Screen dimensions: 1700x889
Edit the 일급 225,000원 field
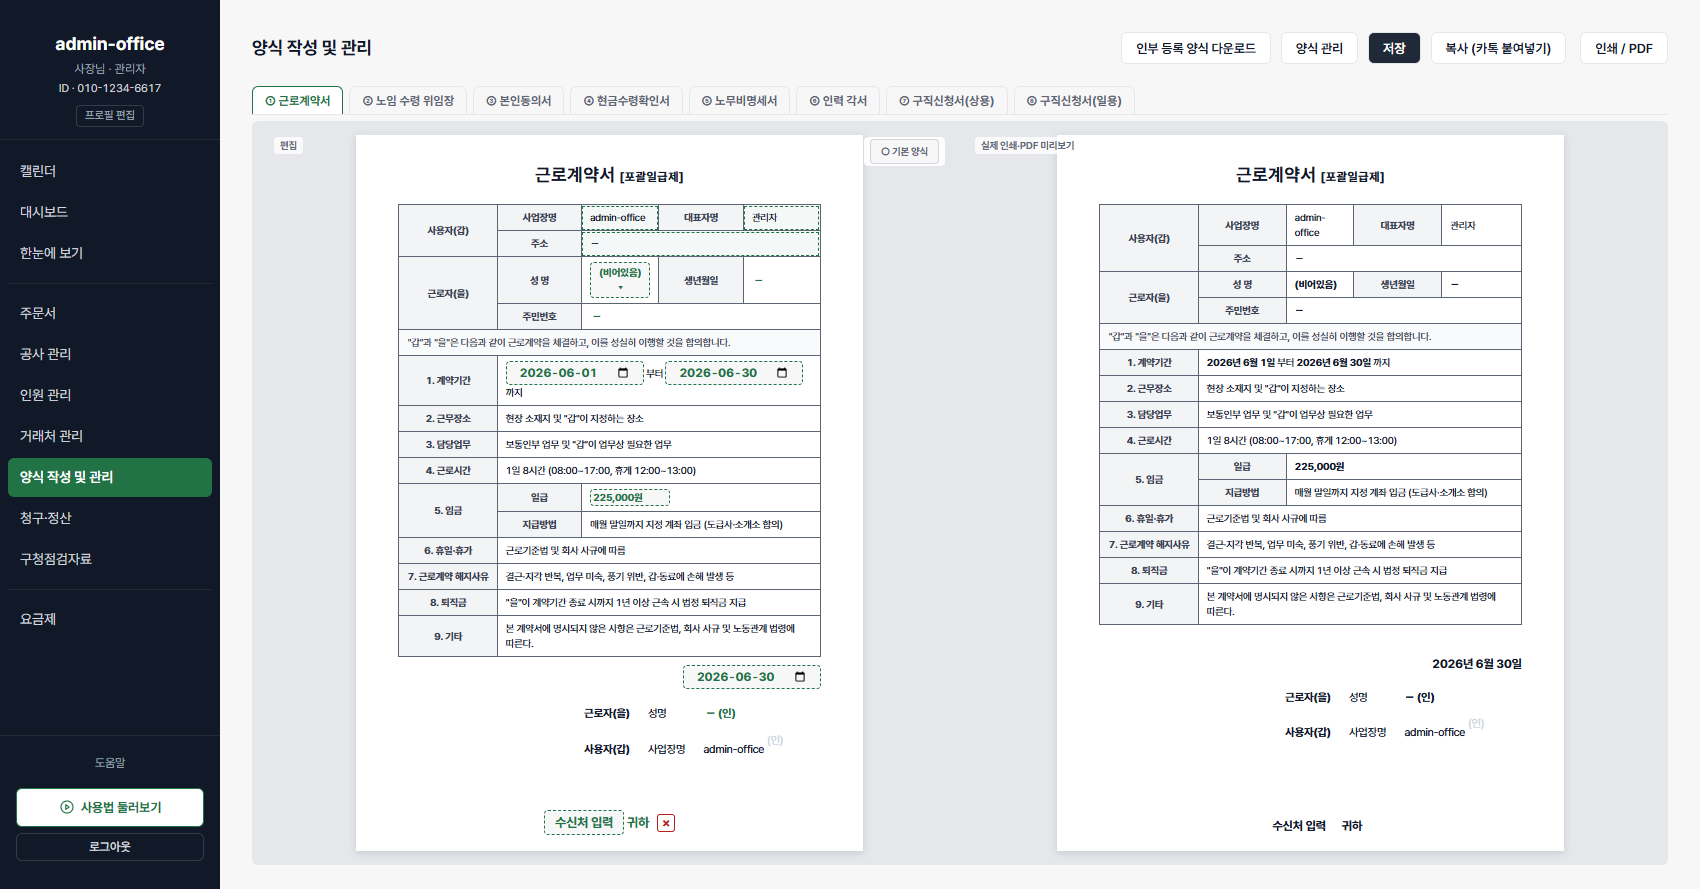pyautogui.click(x=629, y=497)
